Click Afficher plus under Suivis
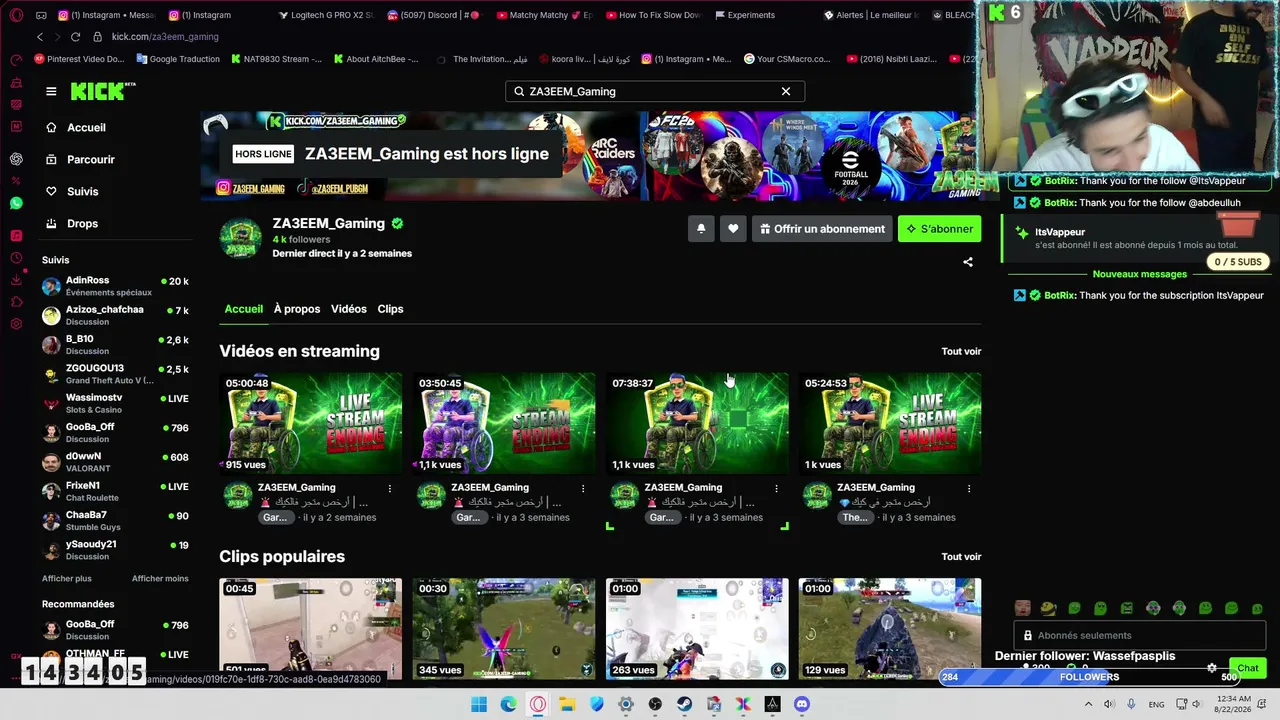Viewport: 1280px width, 720px height. click(66, 578)
